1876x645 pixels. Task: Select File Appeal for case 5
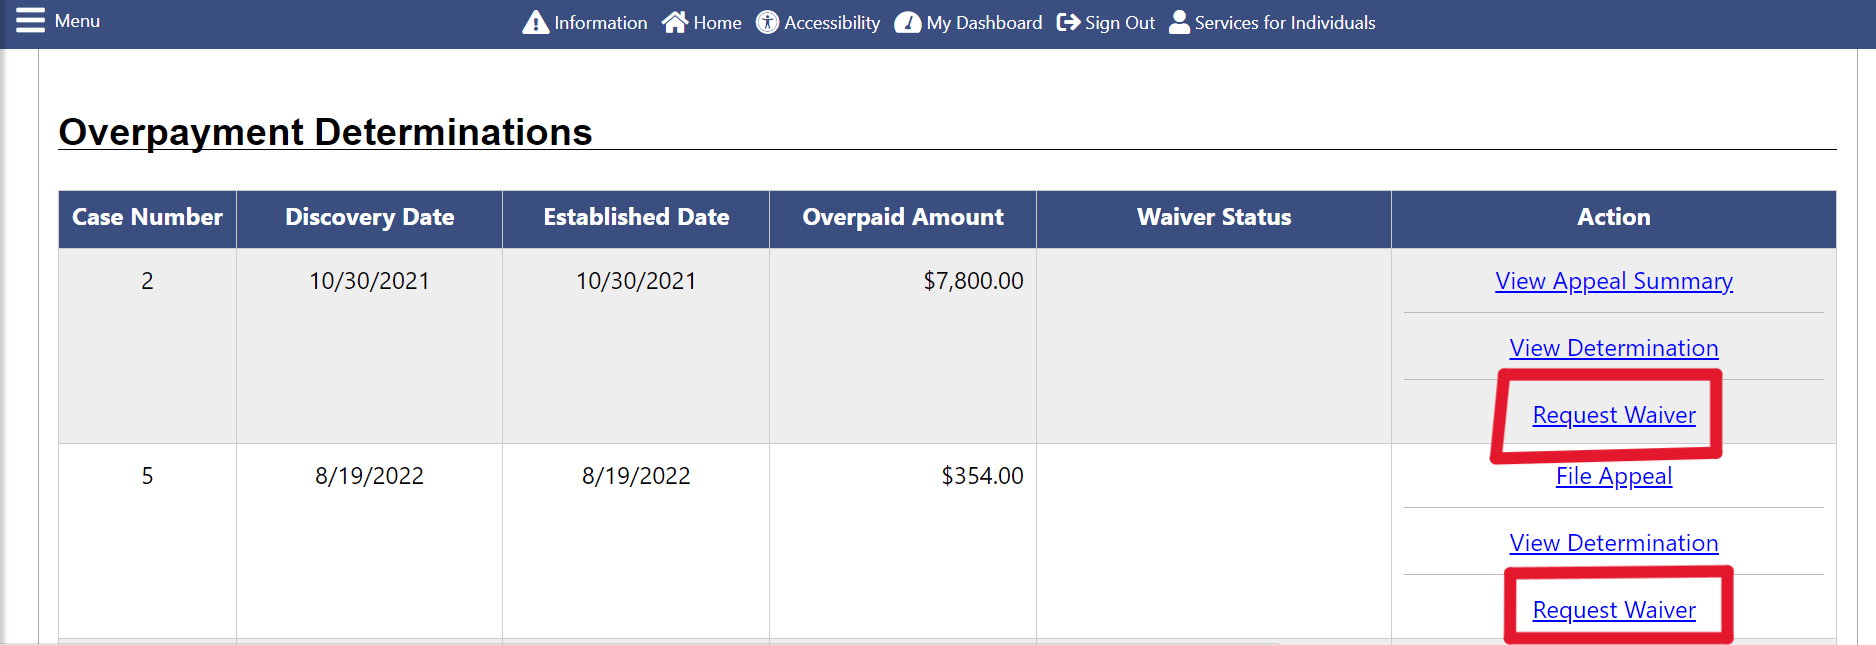[x=1613, y=476]
